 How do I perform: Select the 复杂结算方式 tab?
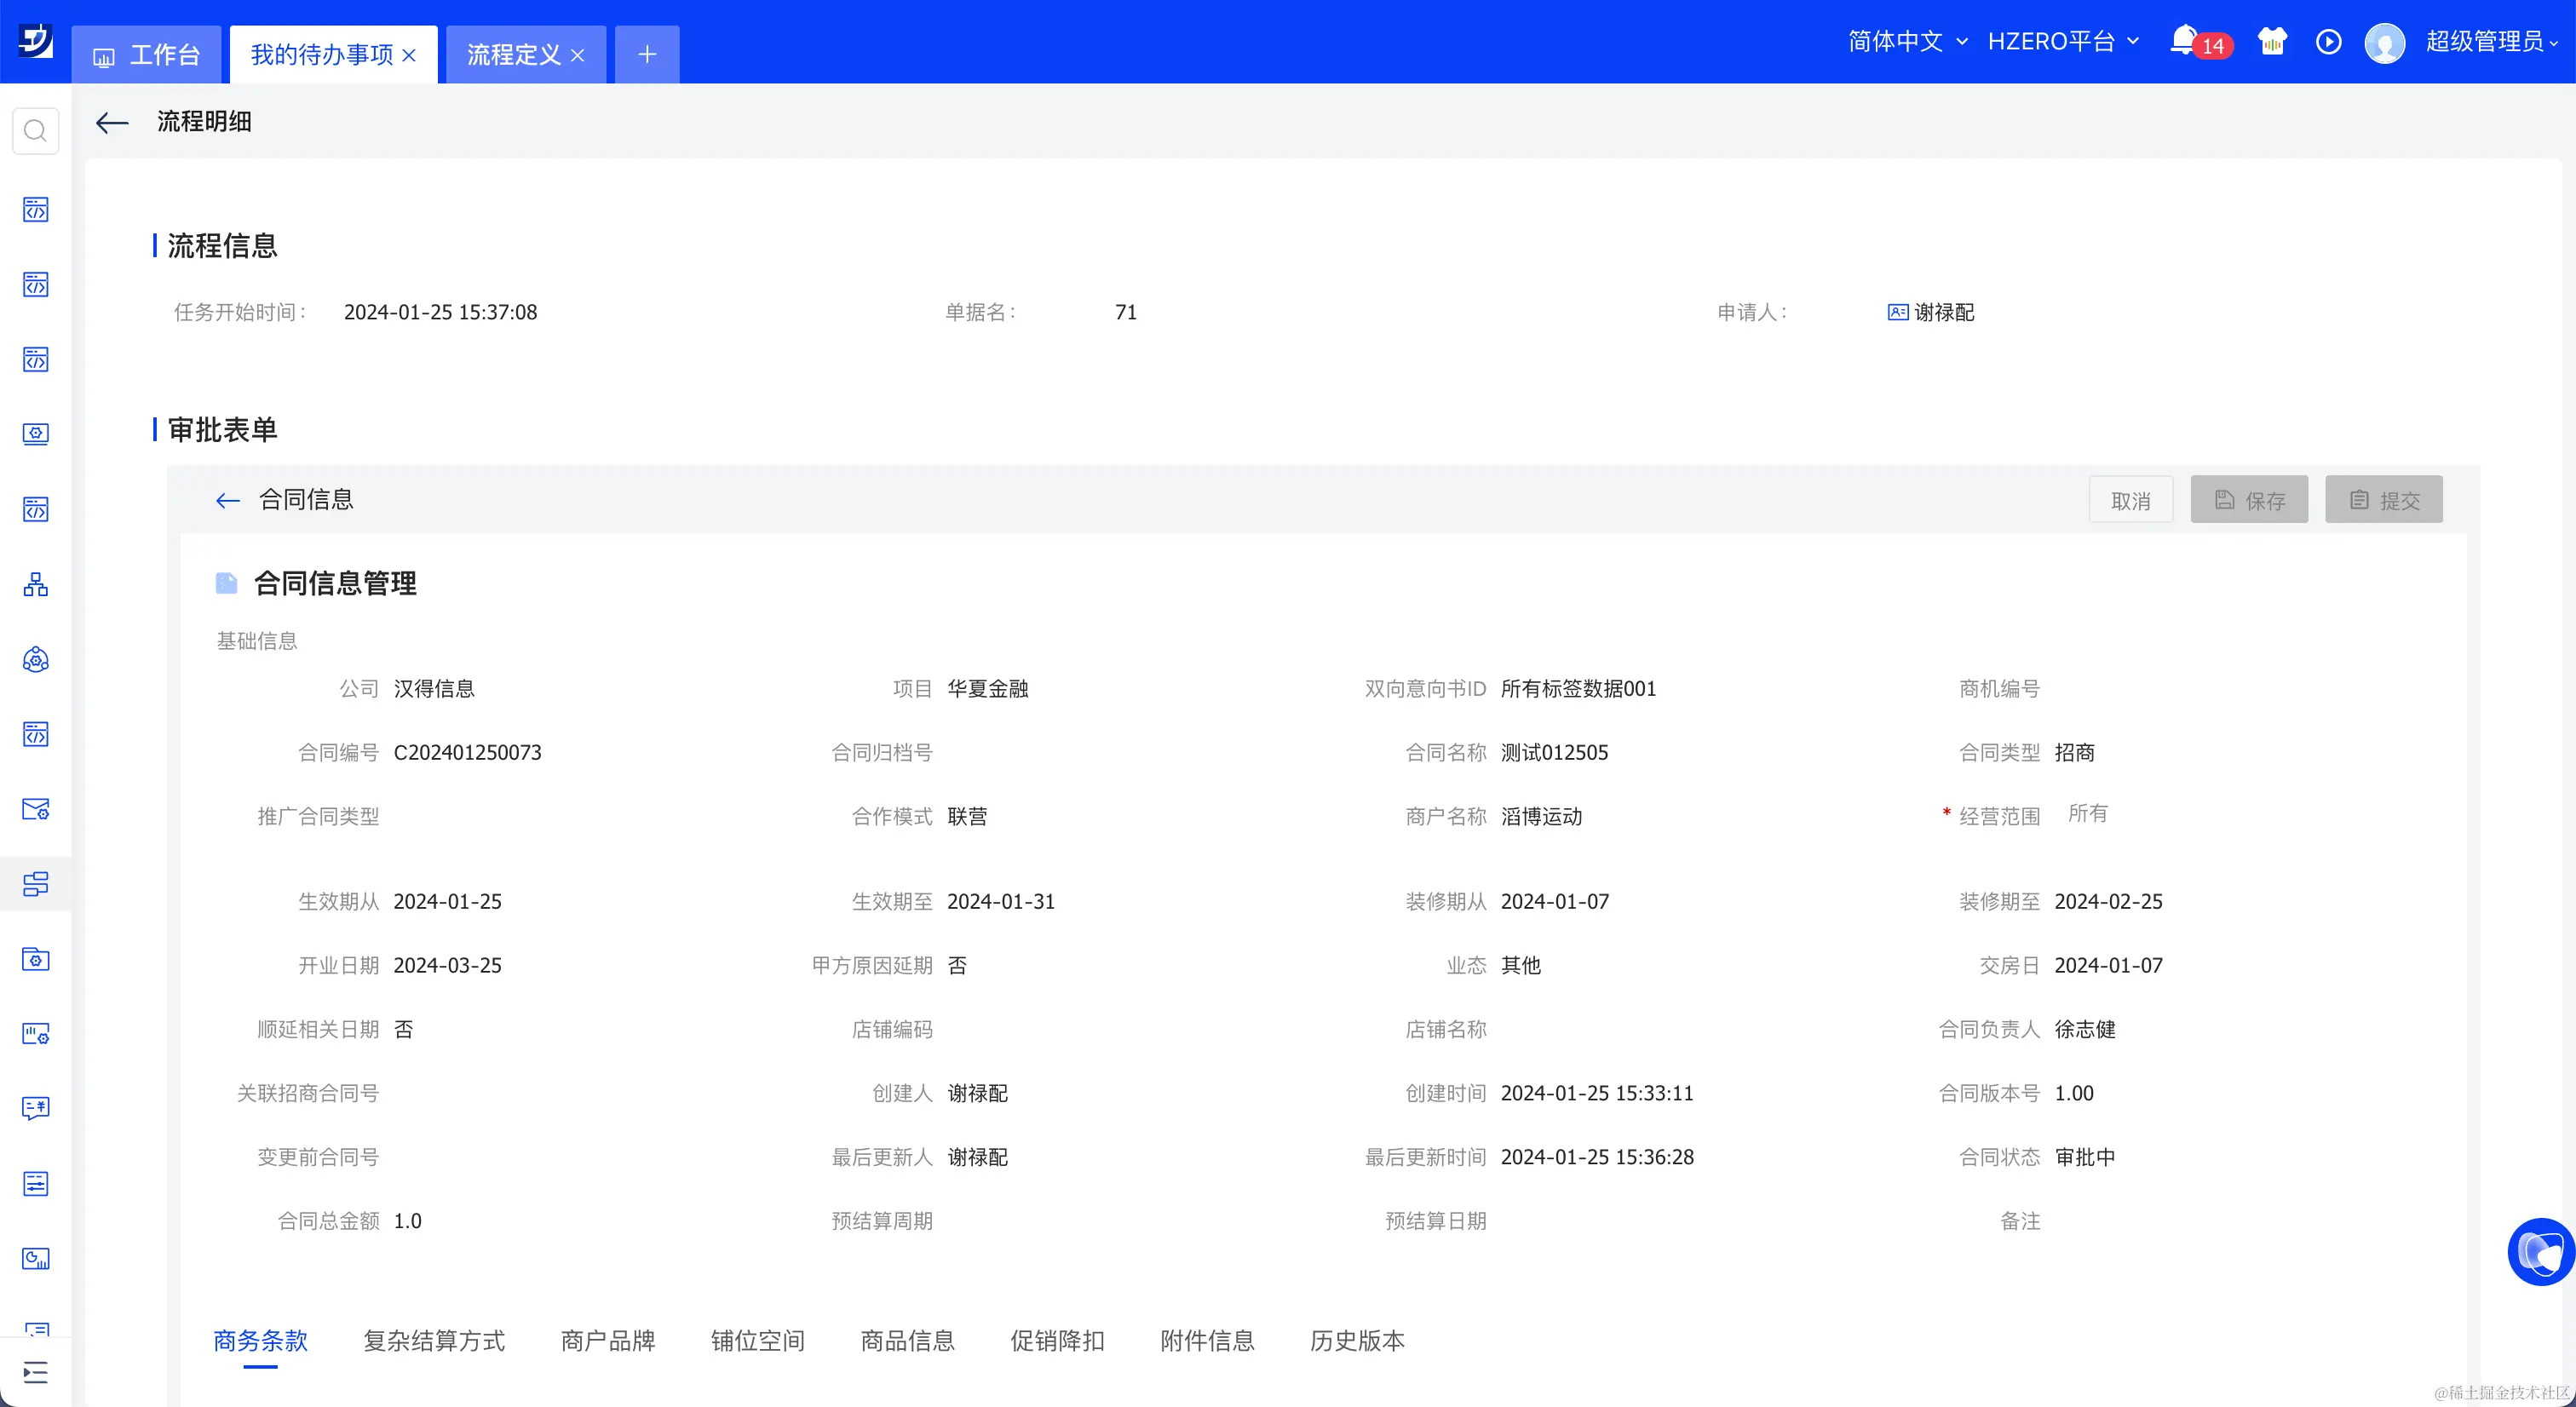tap(434, 1340)
